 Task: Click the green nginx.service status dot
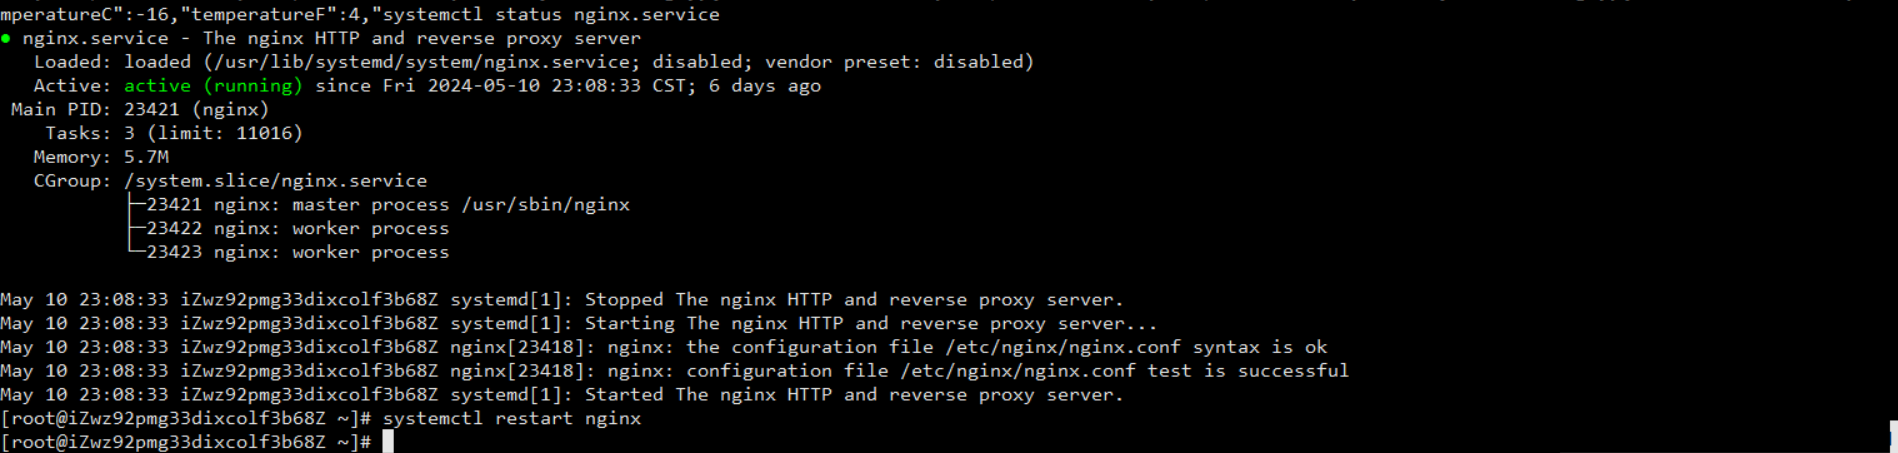6,38
